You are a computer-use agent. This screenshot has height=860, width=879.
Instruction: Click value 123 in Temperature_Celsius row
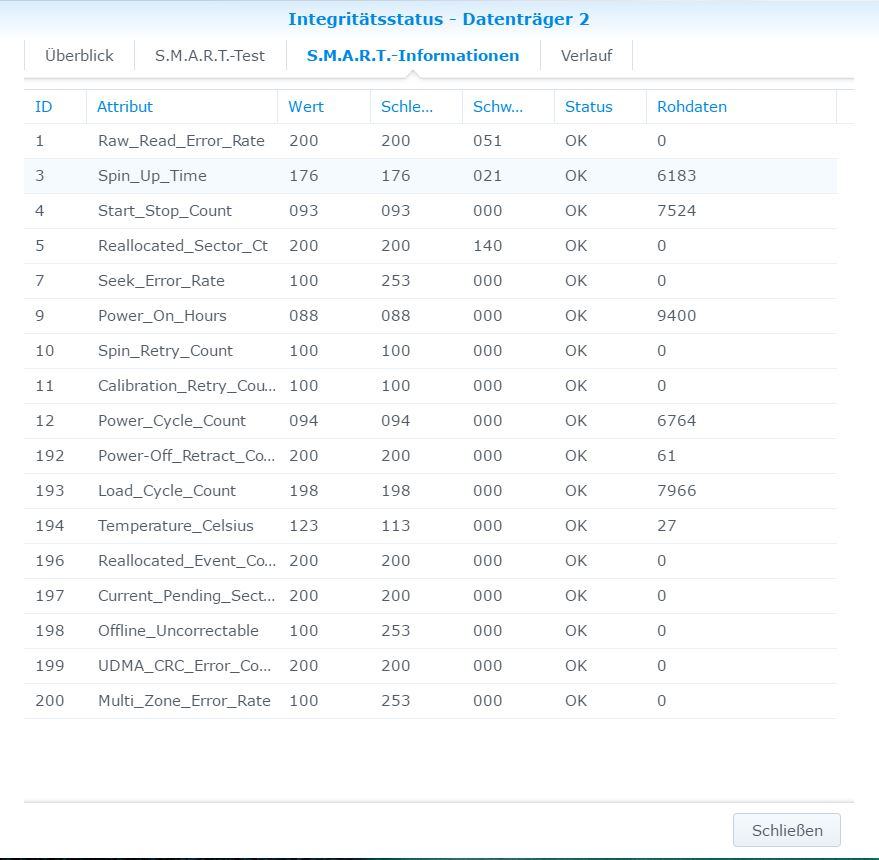(x=304, y=526)
